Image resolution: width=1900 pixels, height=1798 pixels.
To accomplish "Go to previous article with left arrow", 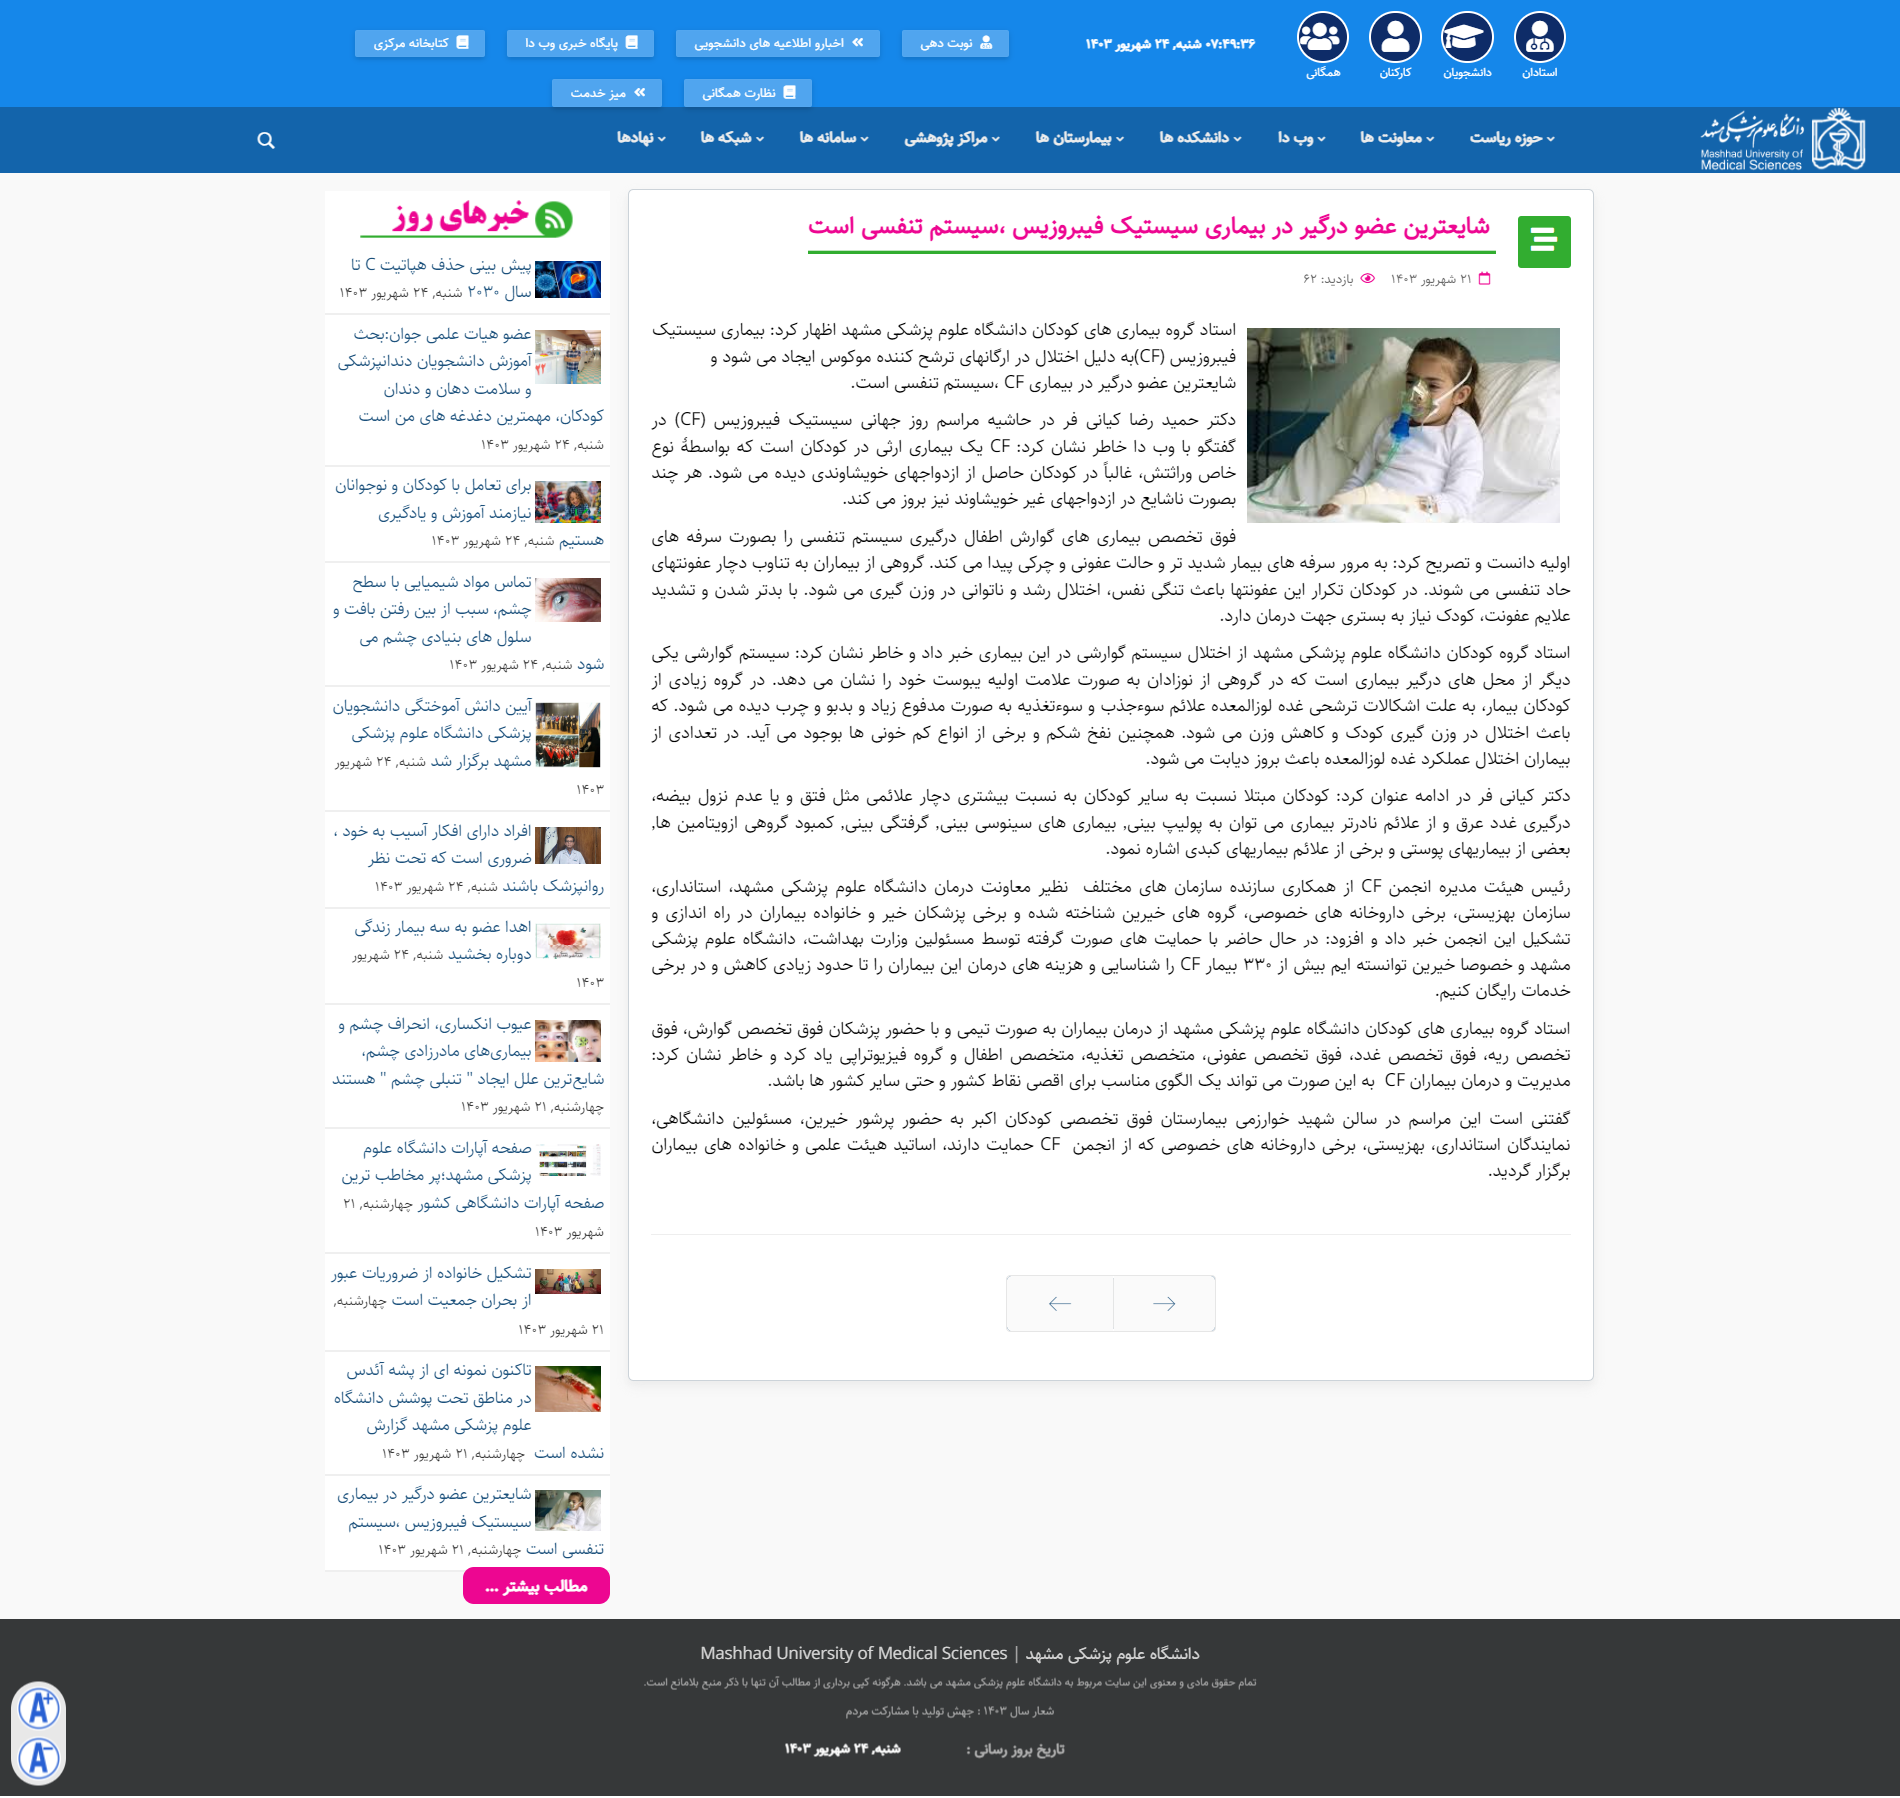I will click(x=1060, y=1303).
